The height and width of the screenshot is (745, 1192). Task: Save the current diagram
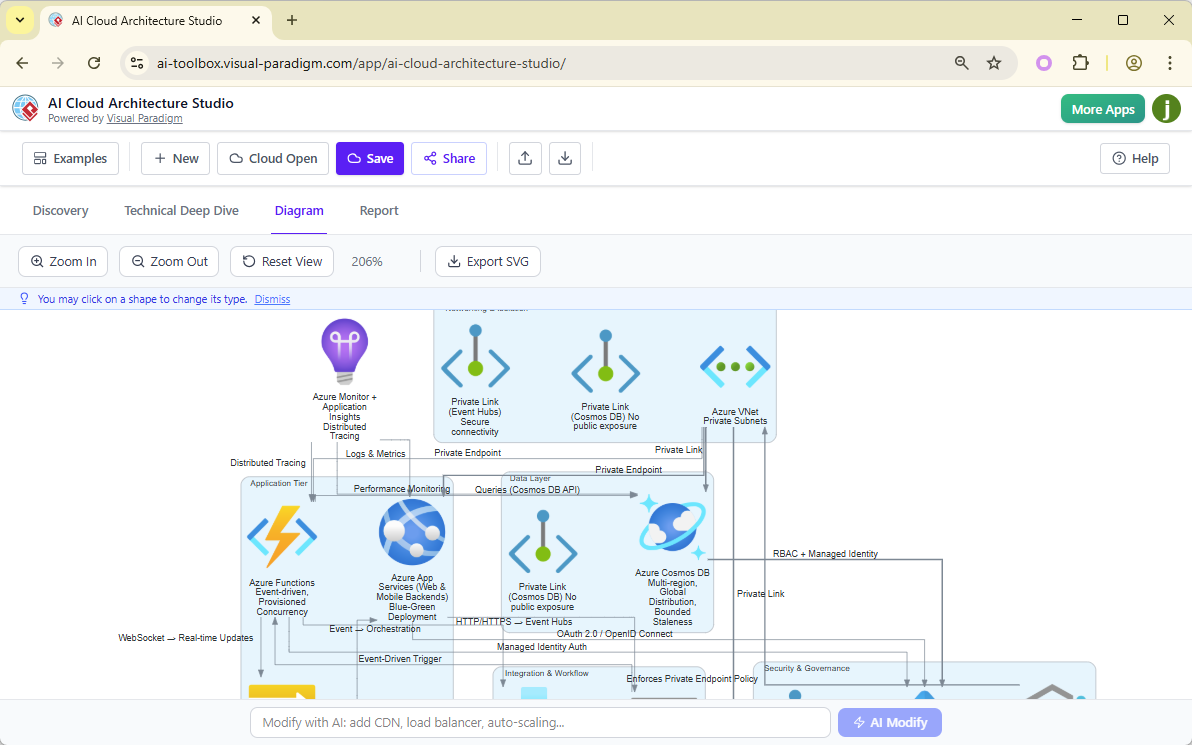(370, 158)
